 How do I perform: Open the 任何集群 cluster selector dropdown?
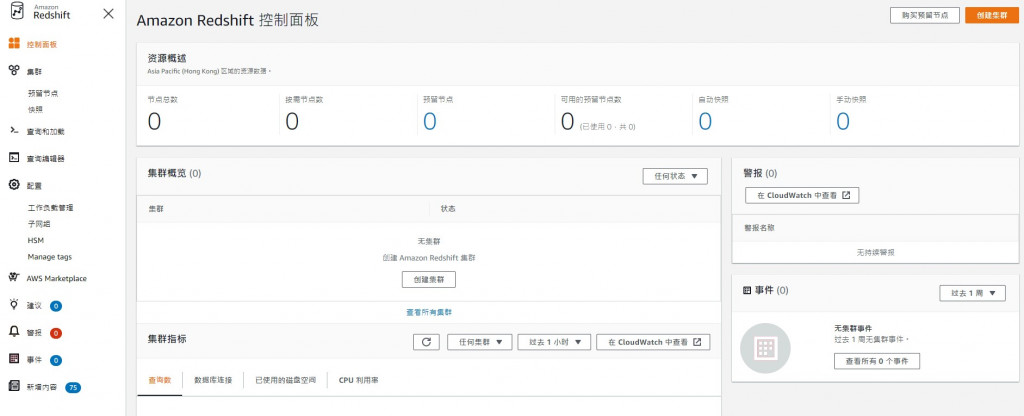[x=480, y=342]
